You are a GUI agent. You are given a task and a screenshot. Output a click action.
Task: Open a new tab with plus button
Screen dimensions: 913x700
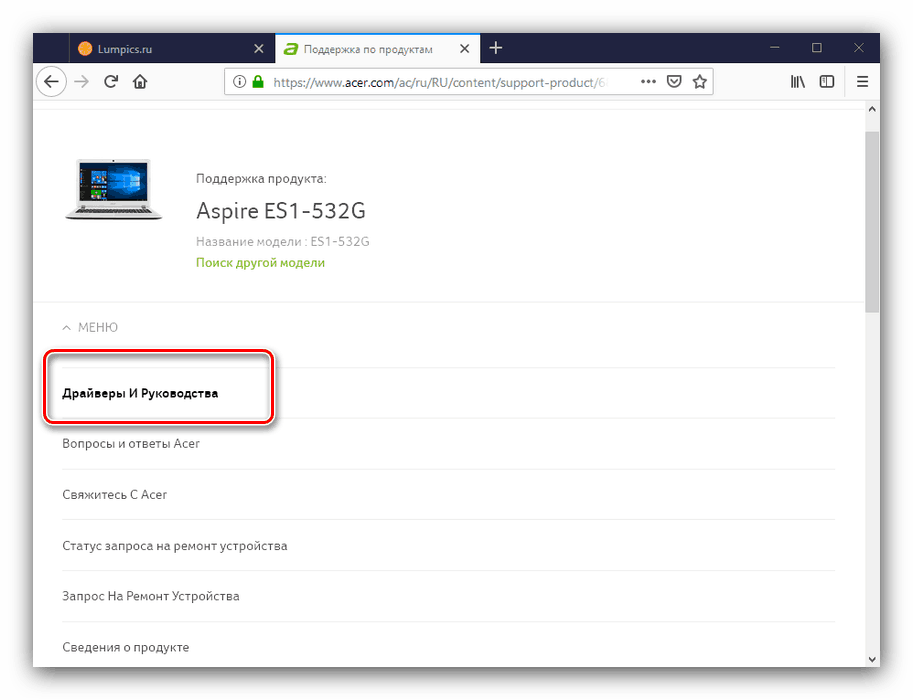496,48
